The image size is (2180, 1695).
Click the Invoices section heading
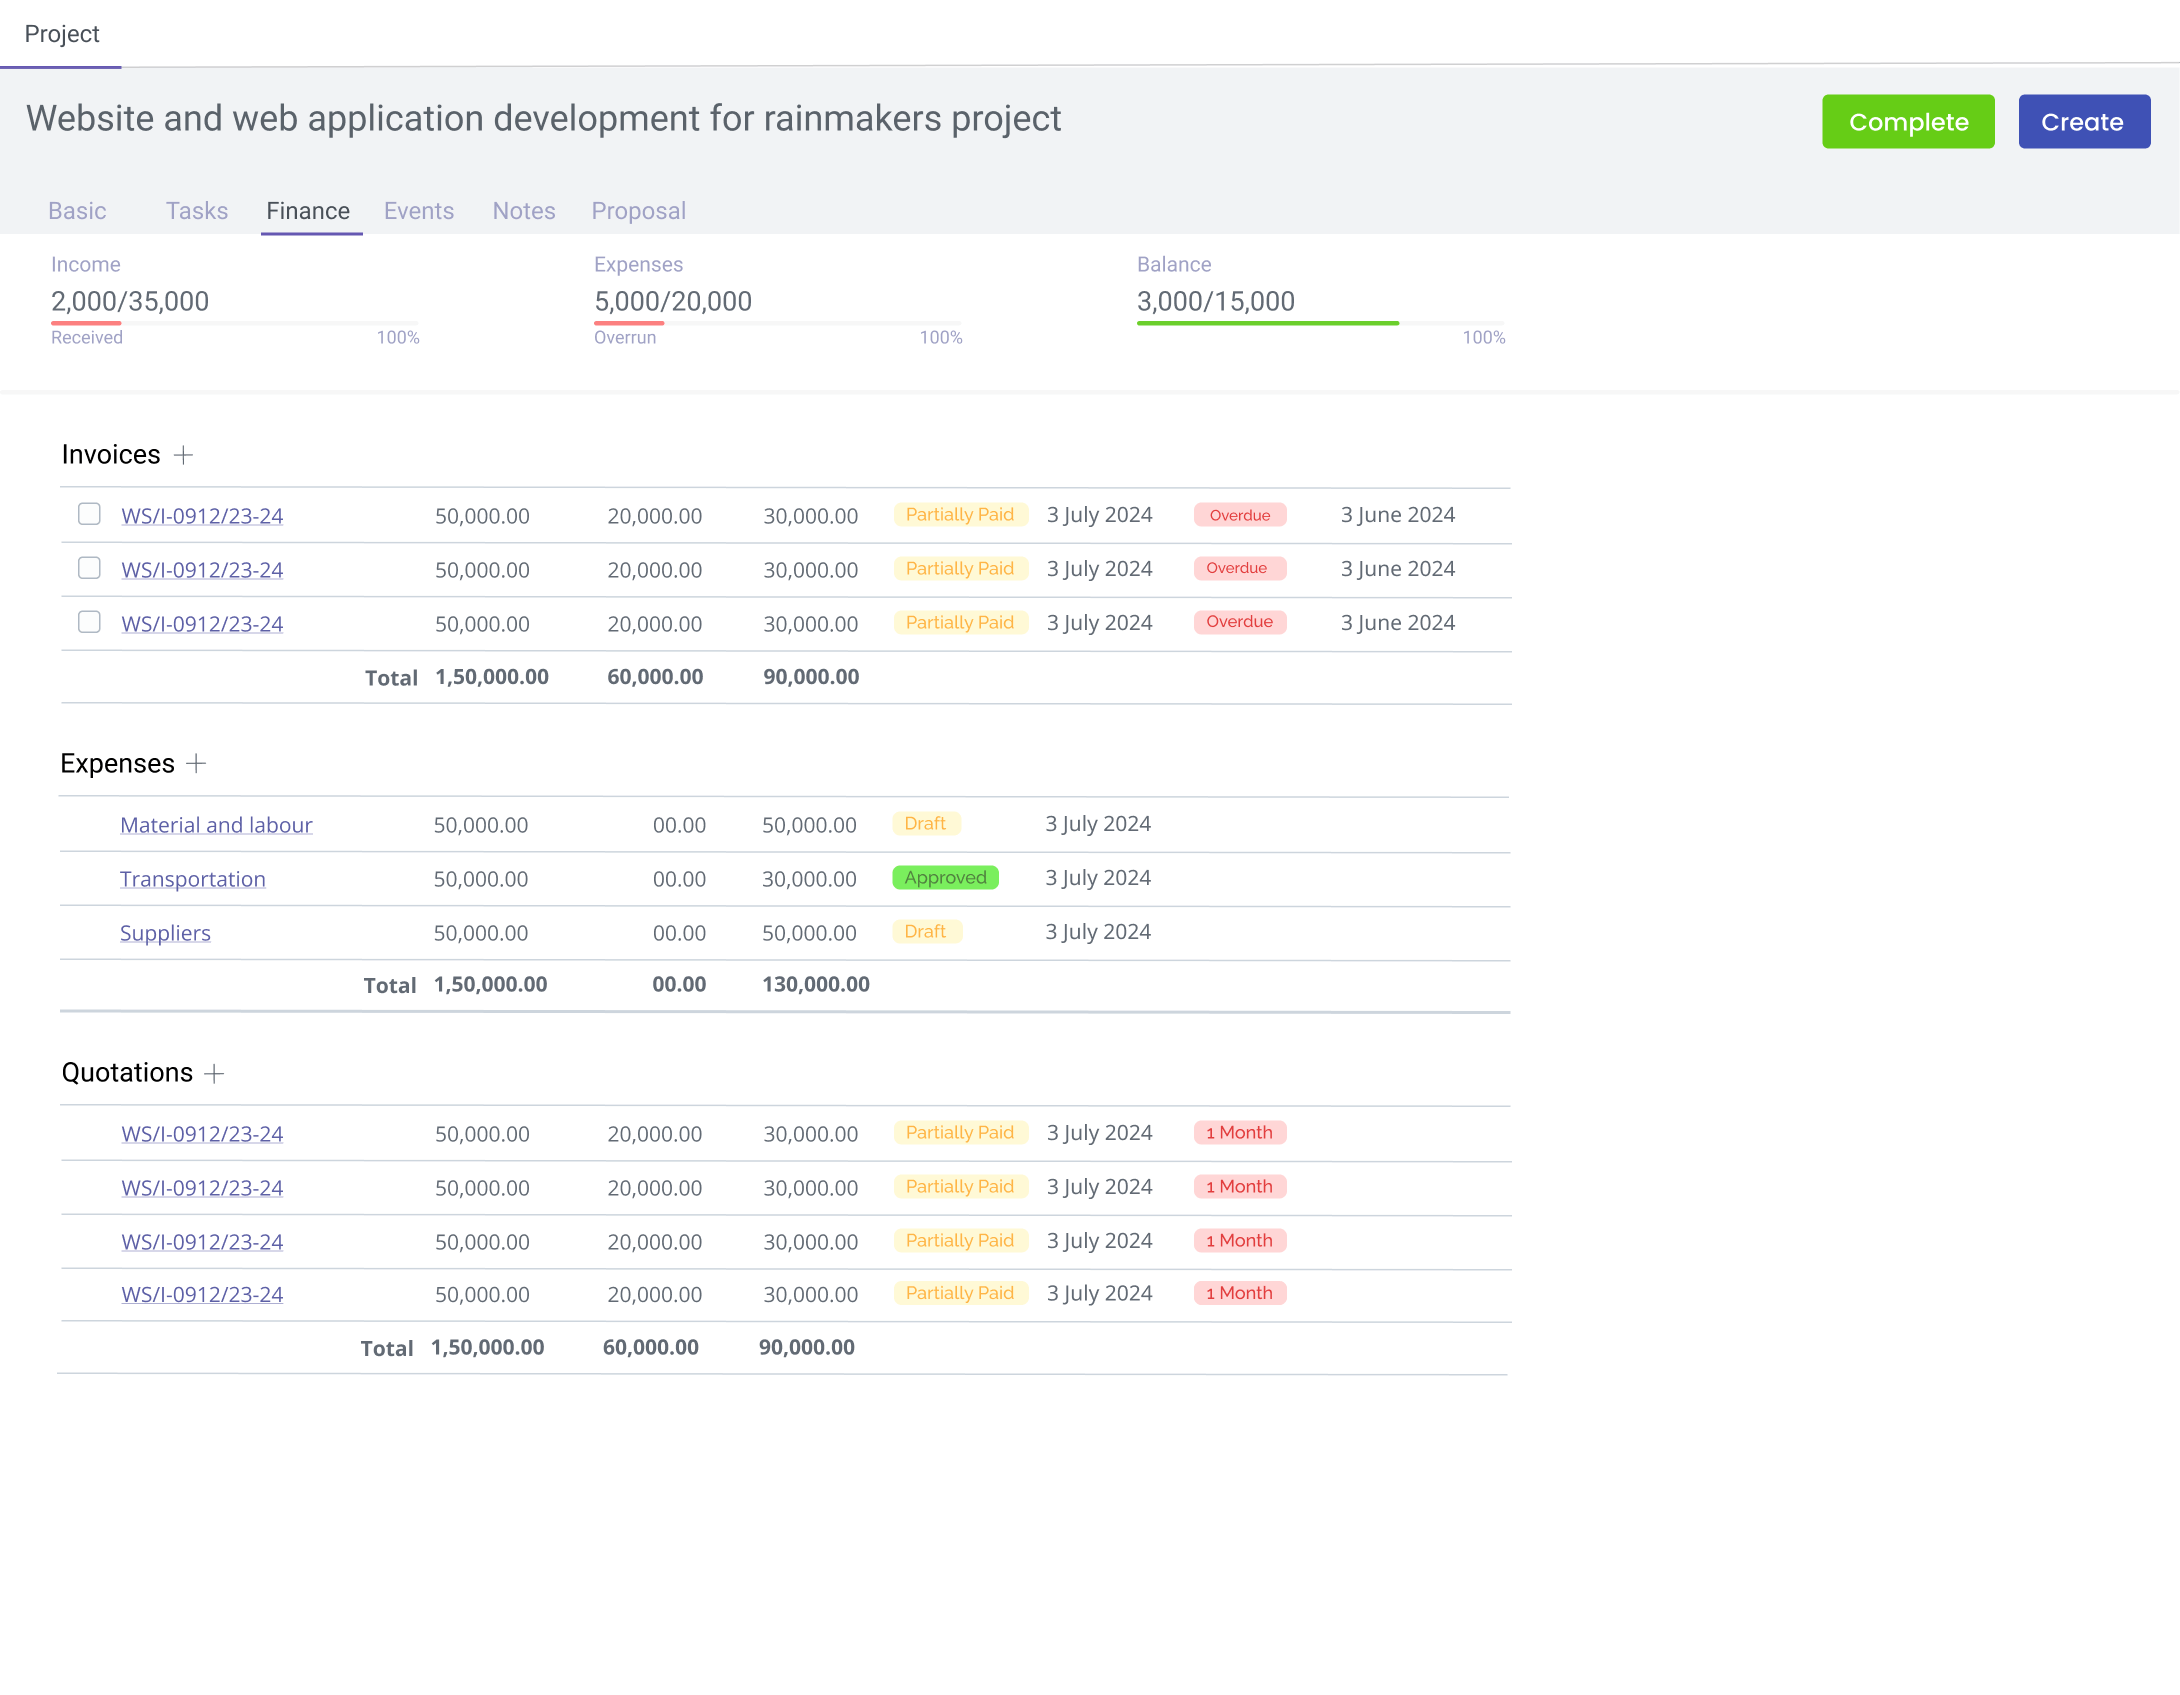pos(111,455)
